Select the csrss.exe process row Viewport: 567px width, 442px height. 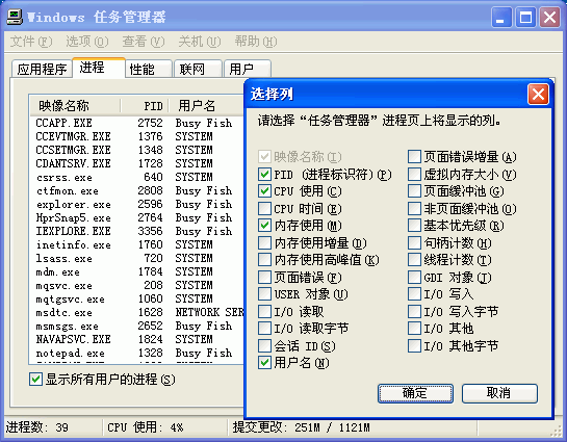click(137, 177)
